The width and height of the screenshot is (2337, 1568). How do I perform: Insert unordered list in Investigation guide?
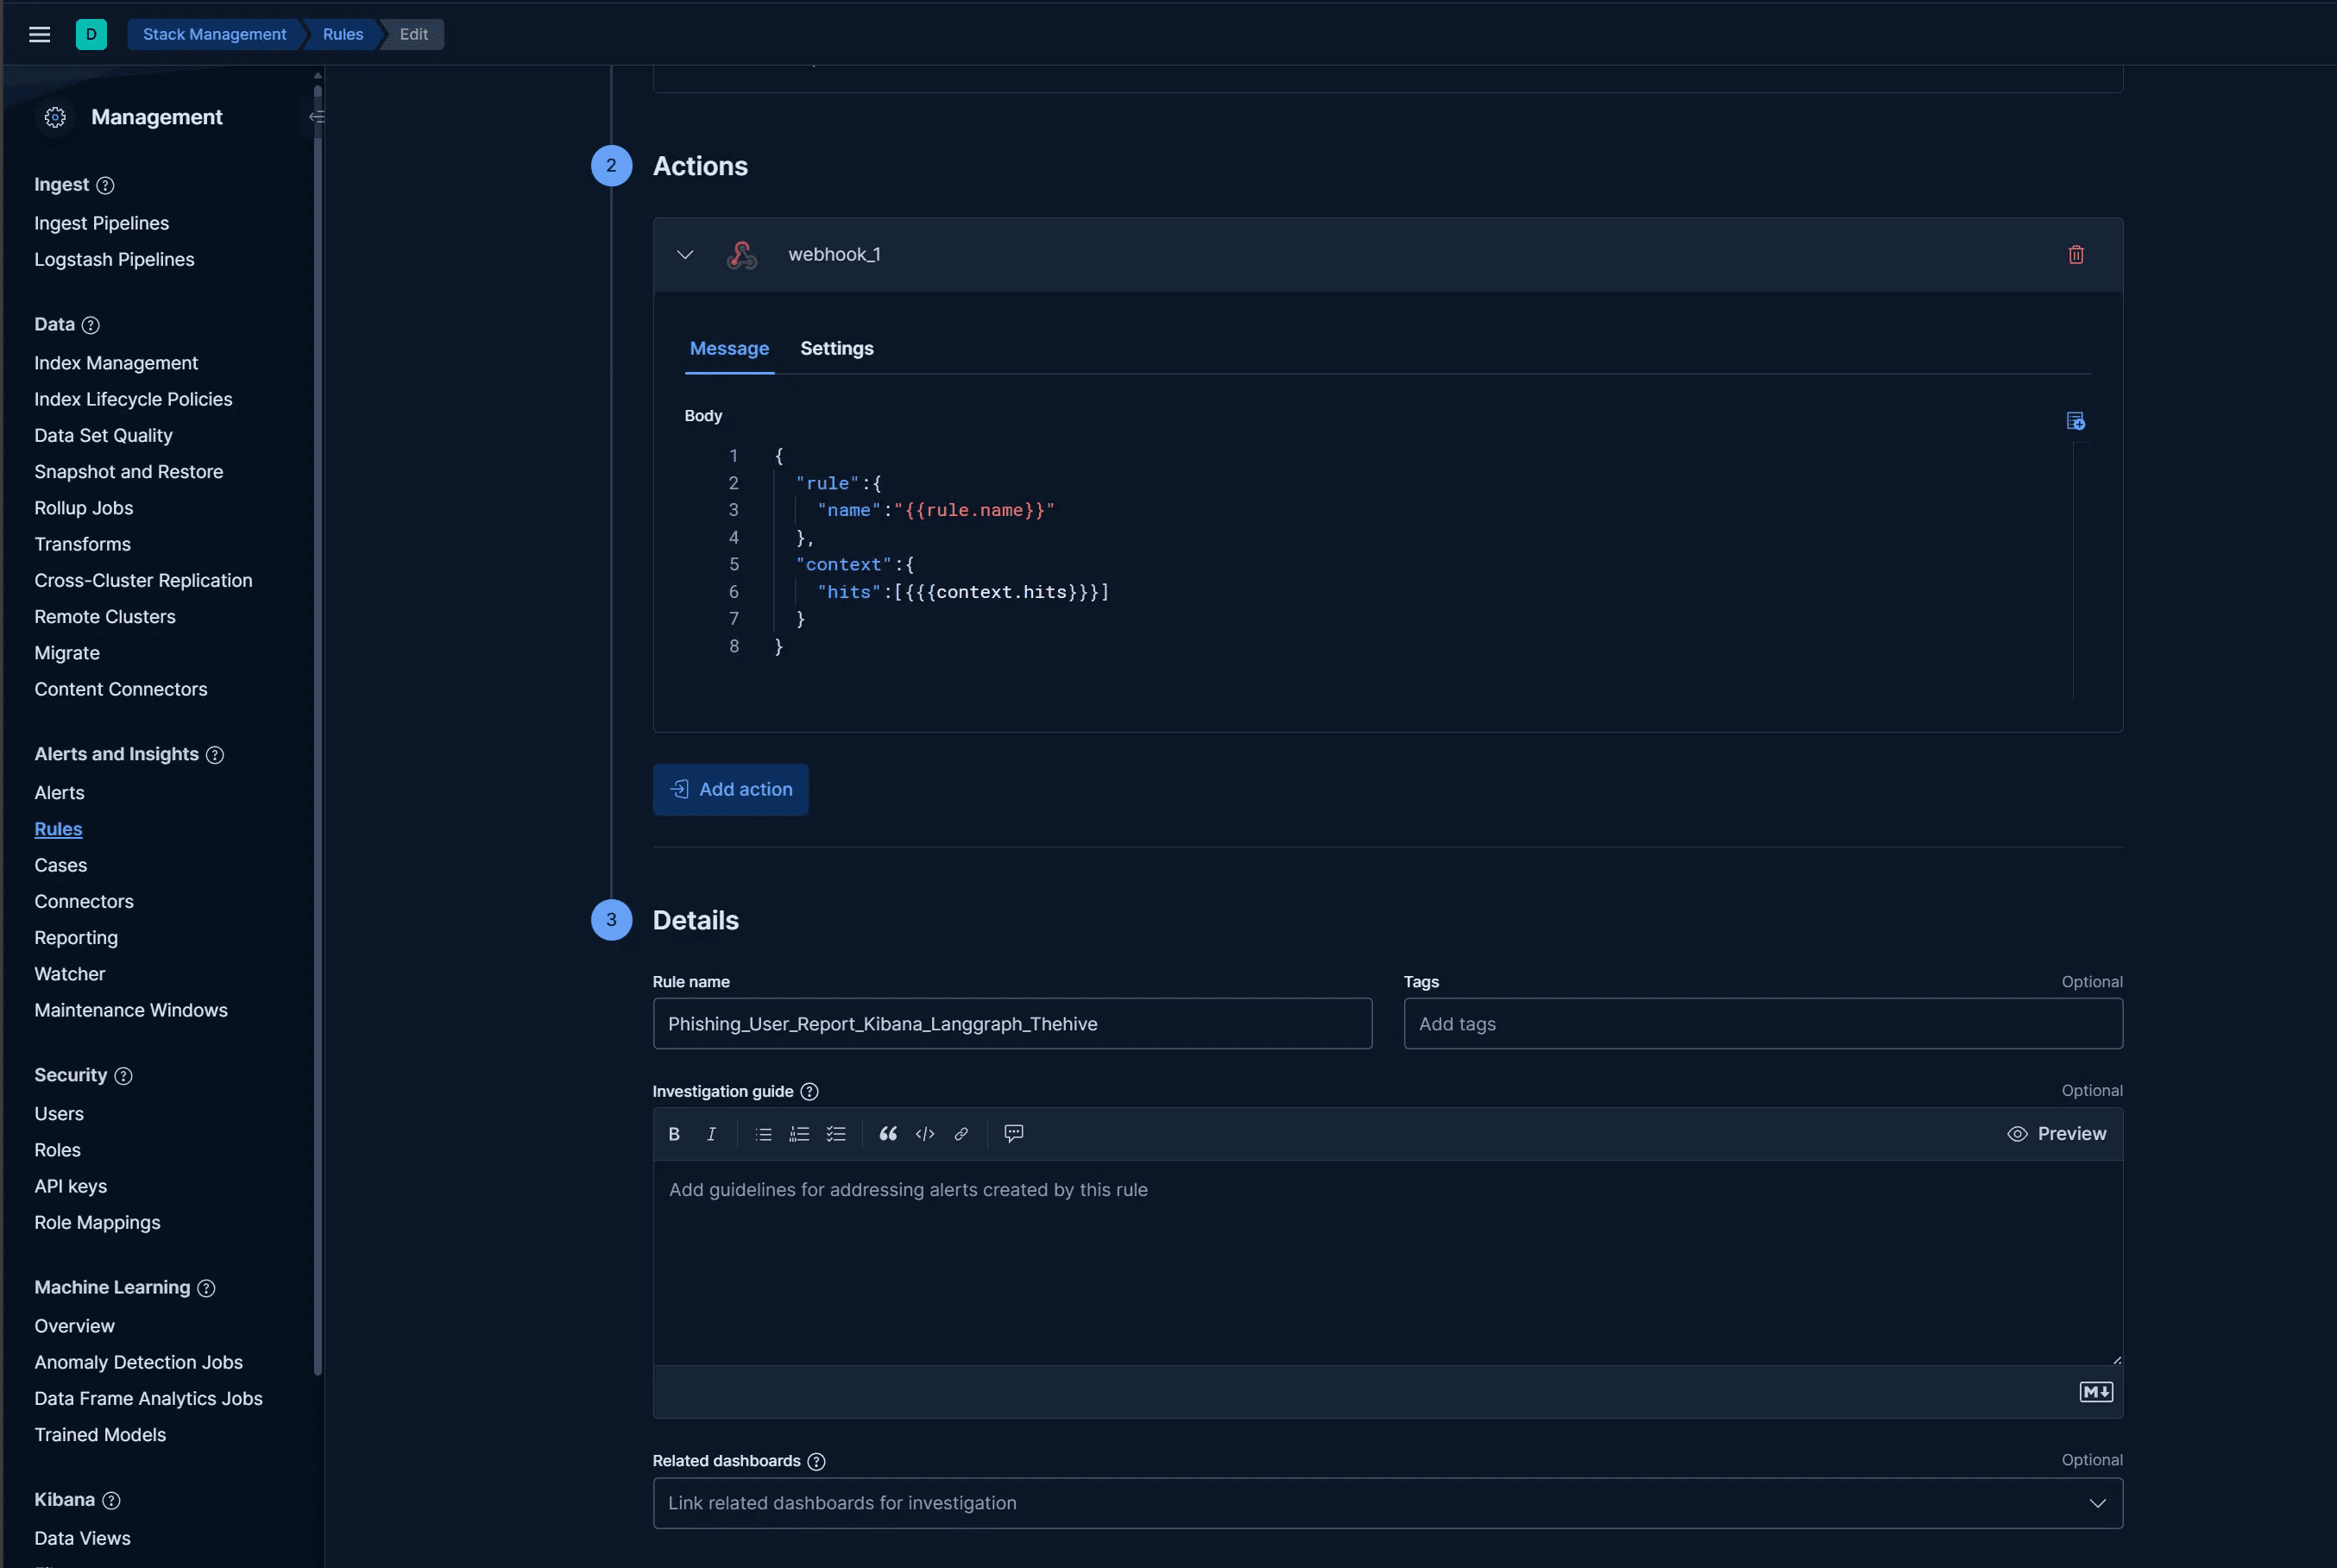tap(763, 1134)
